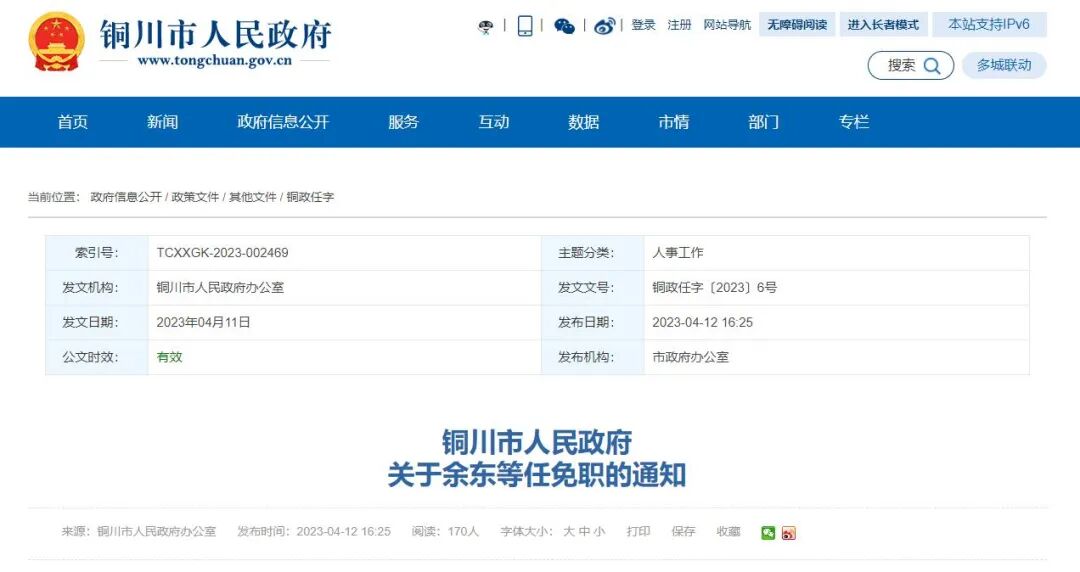
Task: Open 数据 navigation menu
Action: point(583,122)
